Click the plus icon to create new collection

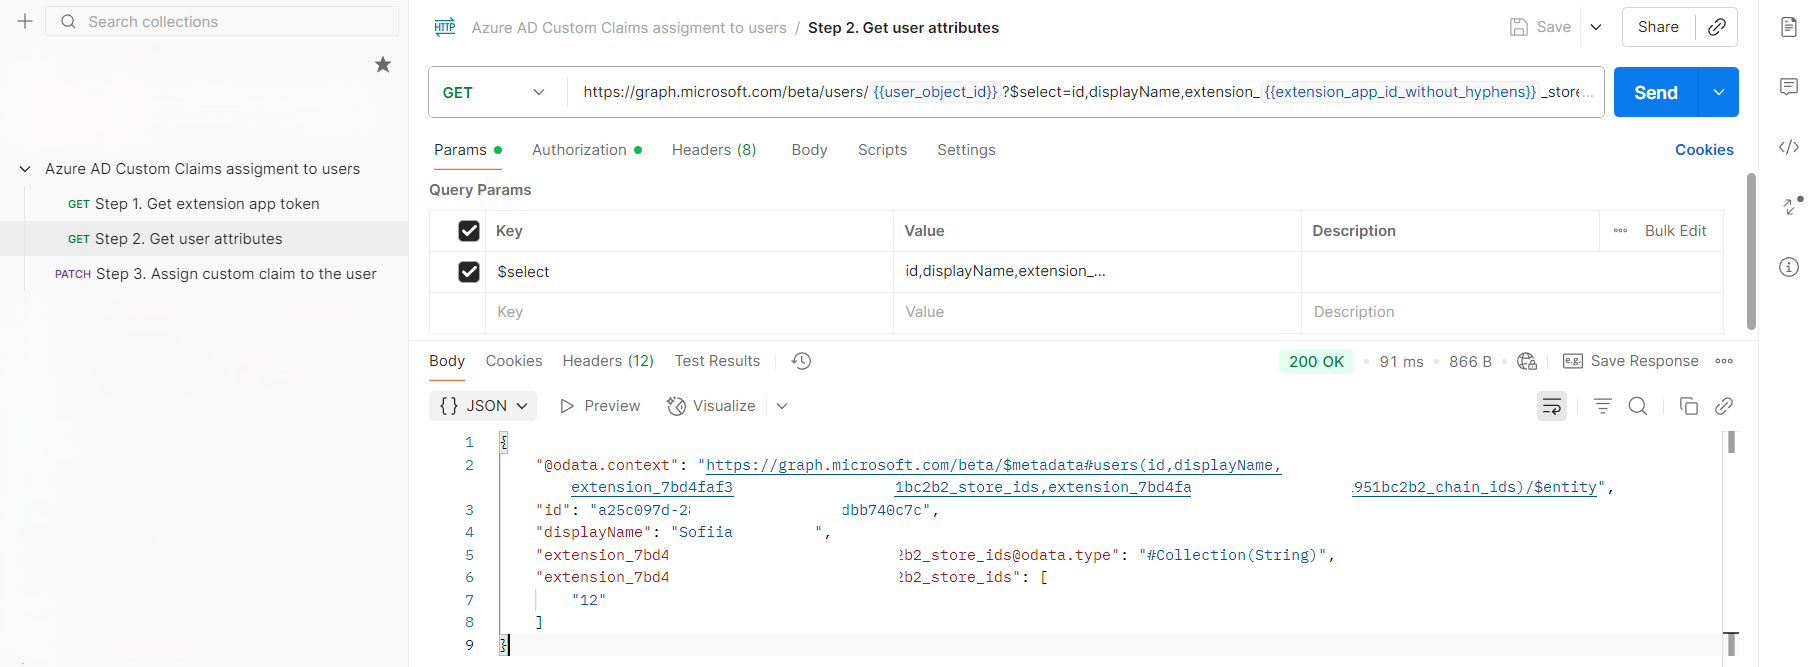[25, 21]
